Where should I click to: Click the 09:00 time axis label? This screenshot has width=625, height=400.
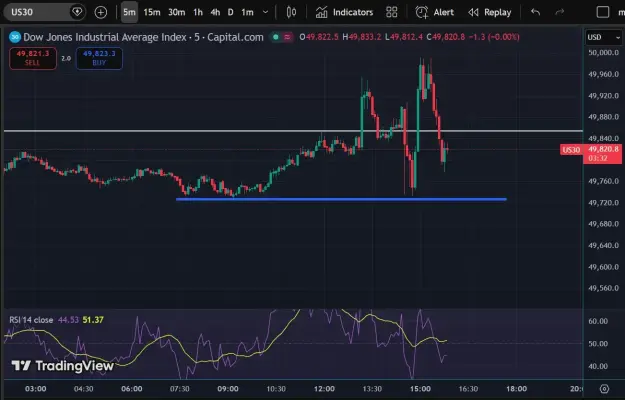click(x=228, y=389)
